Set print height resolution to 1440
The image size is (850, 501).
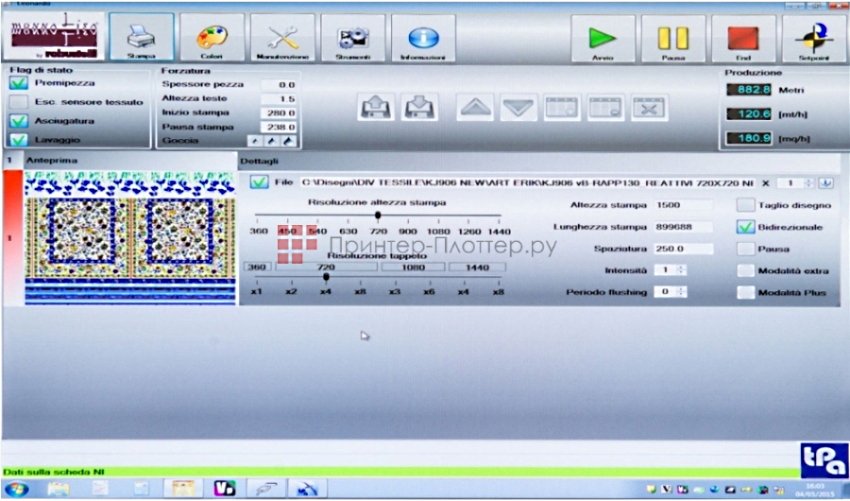(x=499, y=232)
